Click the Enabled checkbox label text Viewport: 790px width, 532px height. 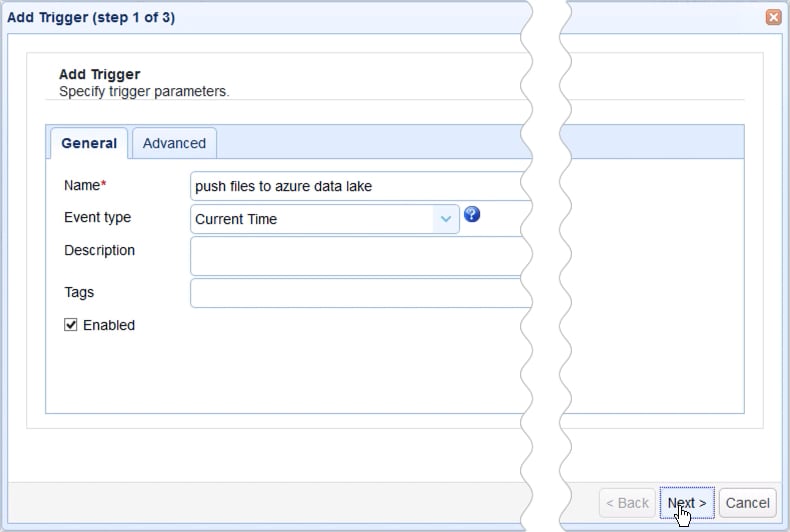[x=109, y=325]
